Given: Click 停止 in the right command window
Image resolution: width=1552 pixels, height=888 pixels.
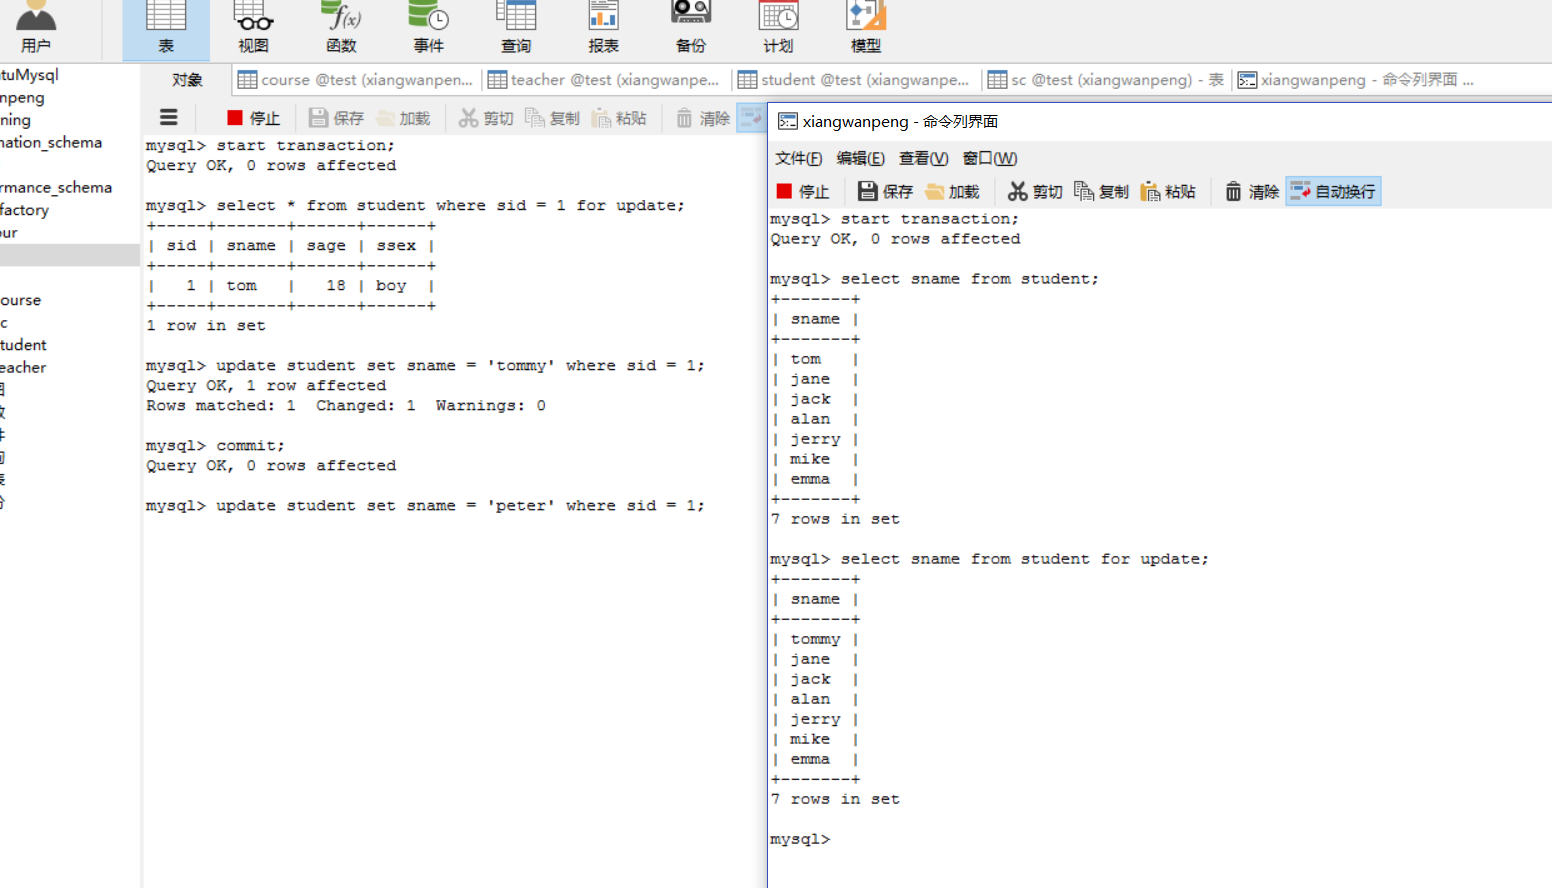Looking at the screenshot, I should [x=803, y=191].
